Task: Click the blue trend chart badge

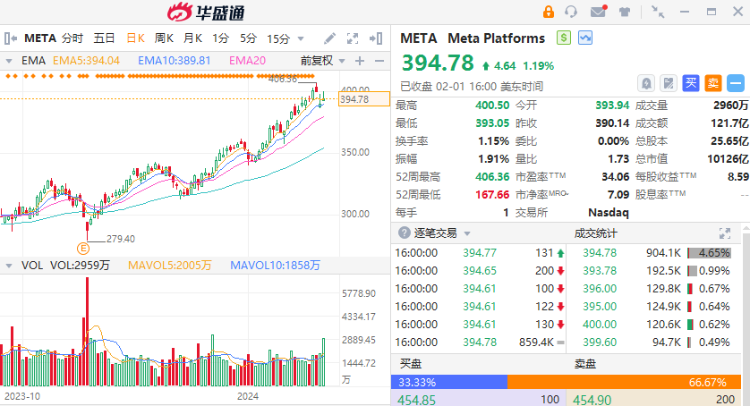Action: (x=585, y=38)
